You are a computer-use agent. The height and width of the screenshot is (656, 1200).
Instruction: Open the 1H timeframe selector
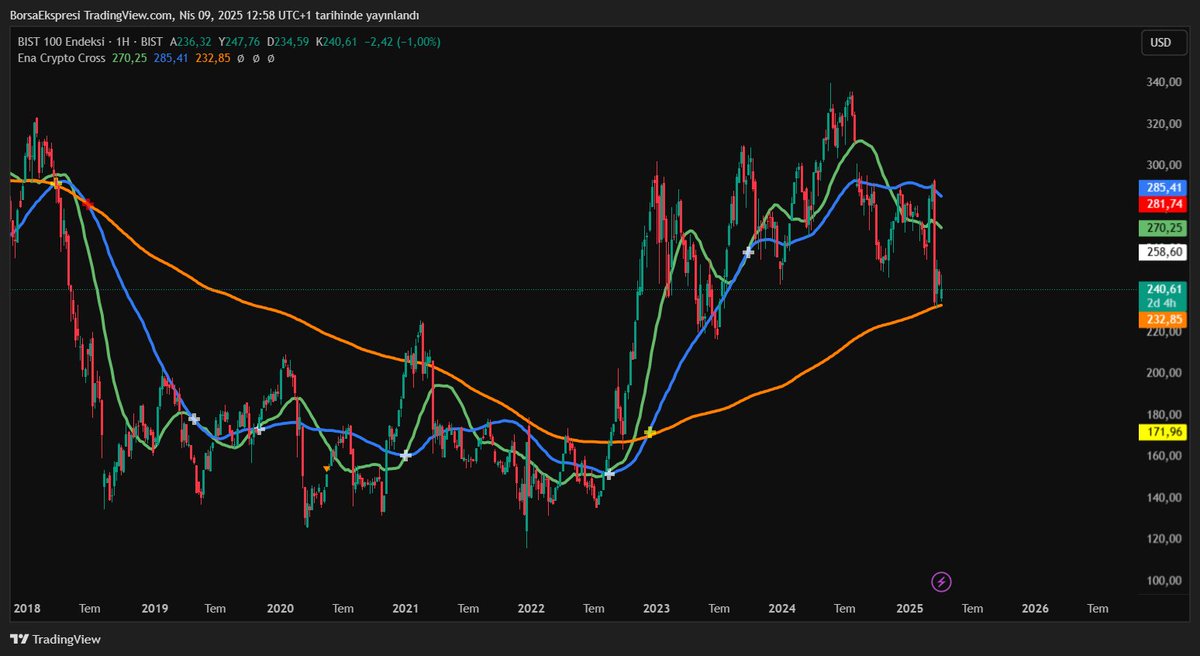[122, 42]
